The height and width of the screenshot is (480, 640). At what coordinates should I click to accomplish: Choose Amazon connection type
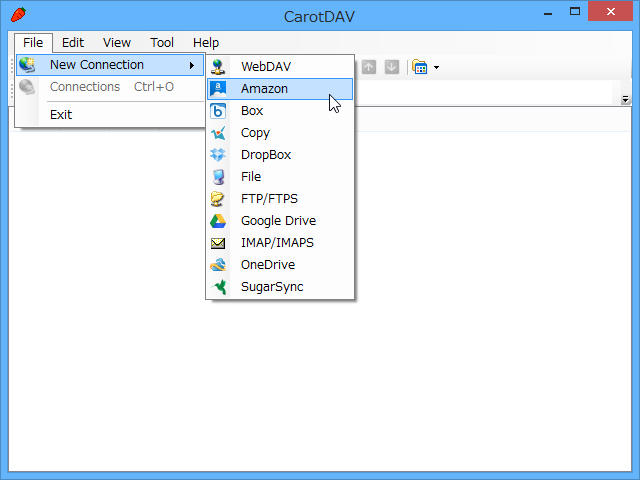pyautogui.click(x=280, y=89)
